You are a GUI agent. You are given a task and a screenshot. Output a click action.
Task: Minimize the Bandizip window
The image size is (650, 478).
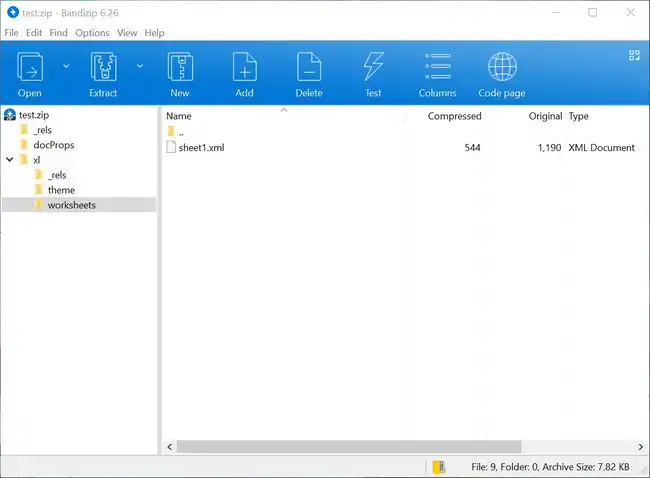[x=556, y=12]
